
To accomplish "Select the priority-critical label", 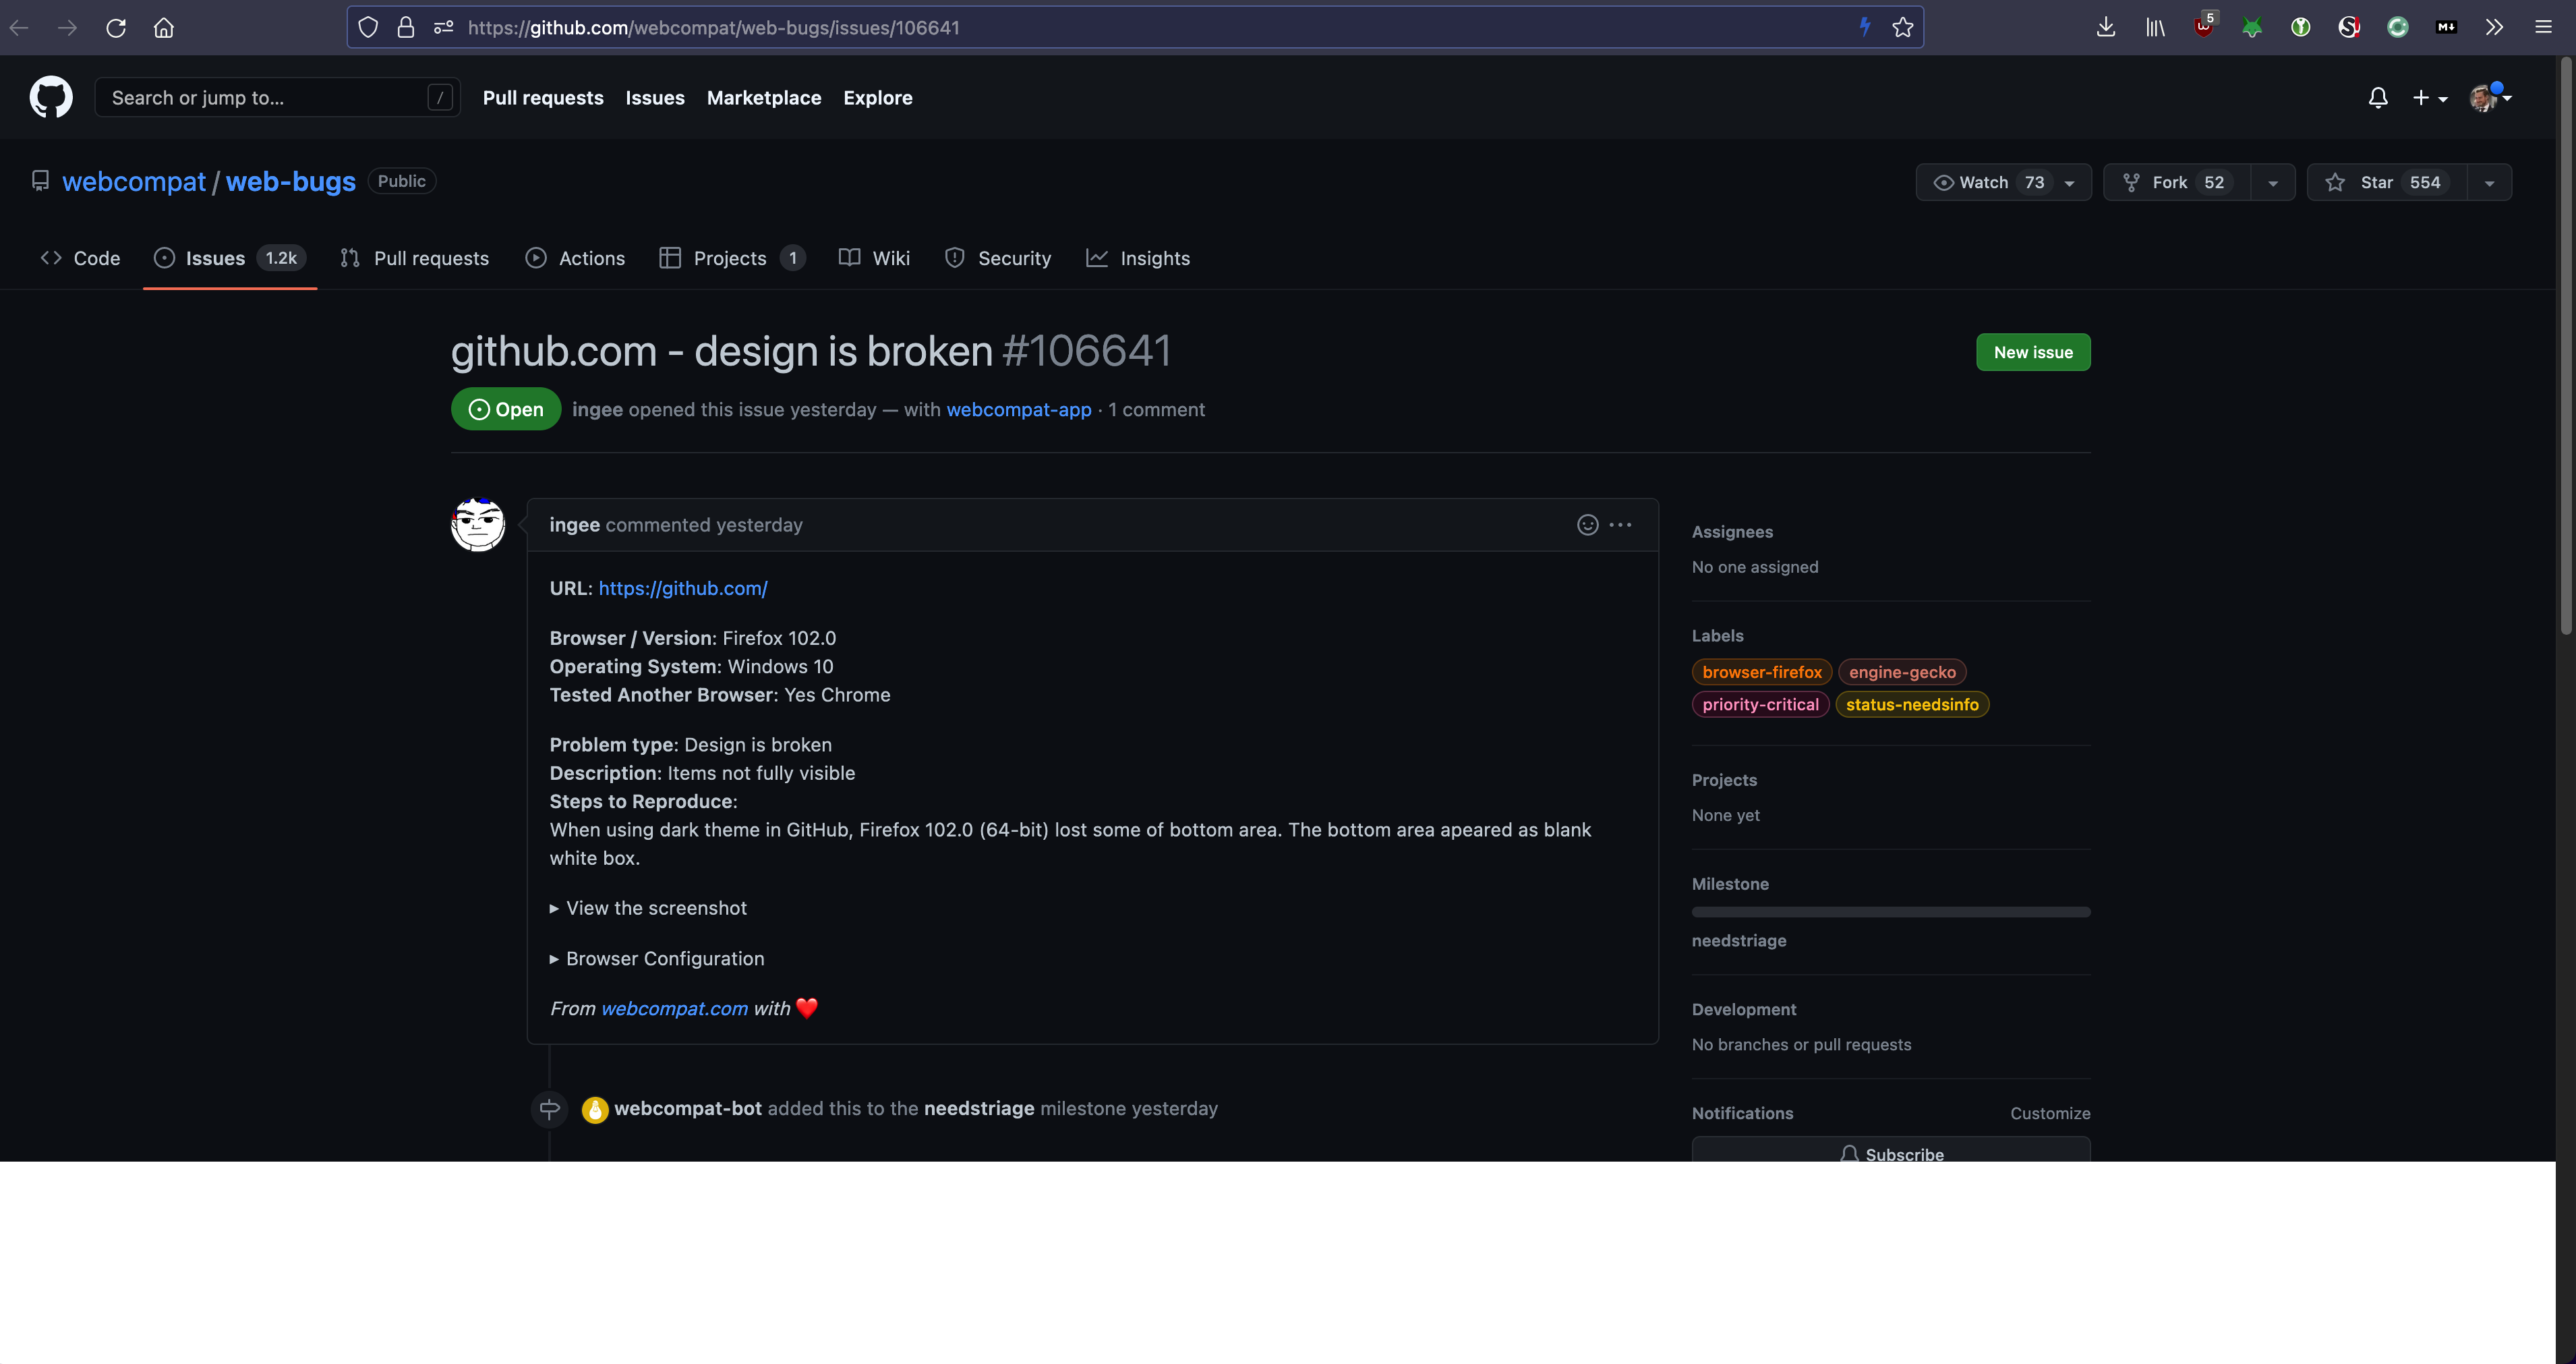I will pyautogui.click(x=1759, y=704).
